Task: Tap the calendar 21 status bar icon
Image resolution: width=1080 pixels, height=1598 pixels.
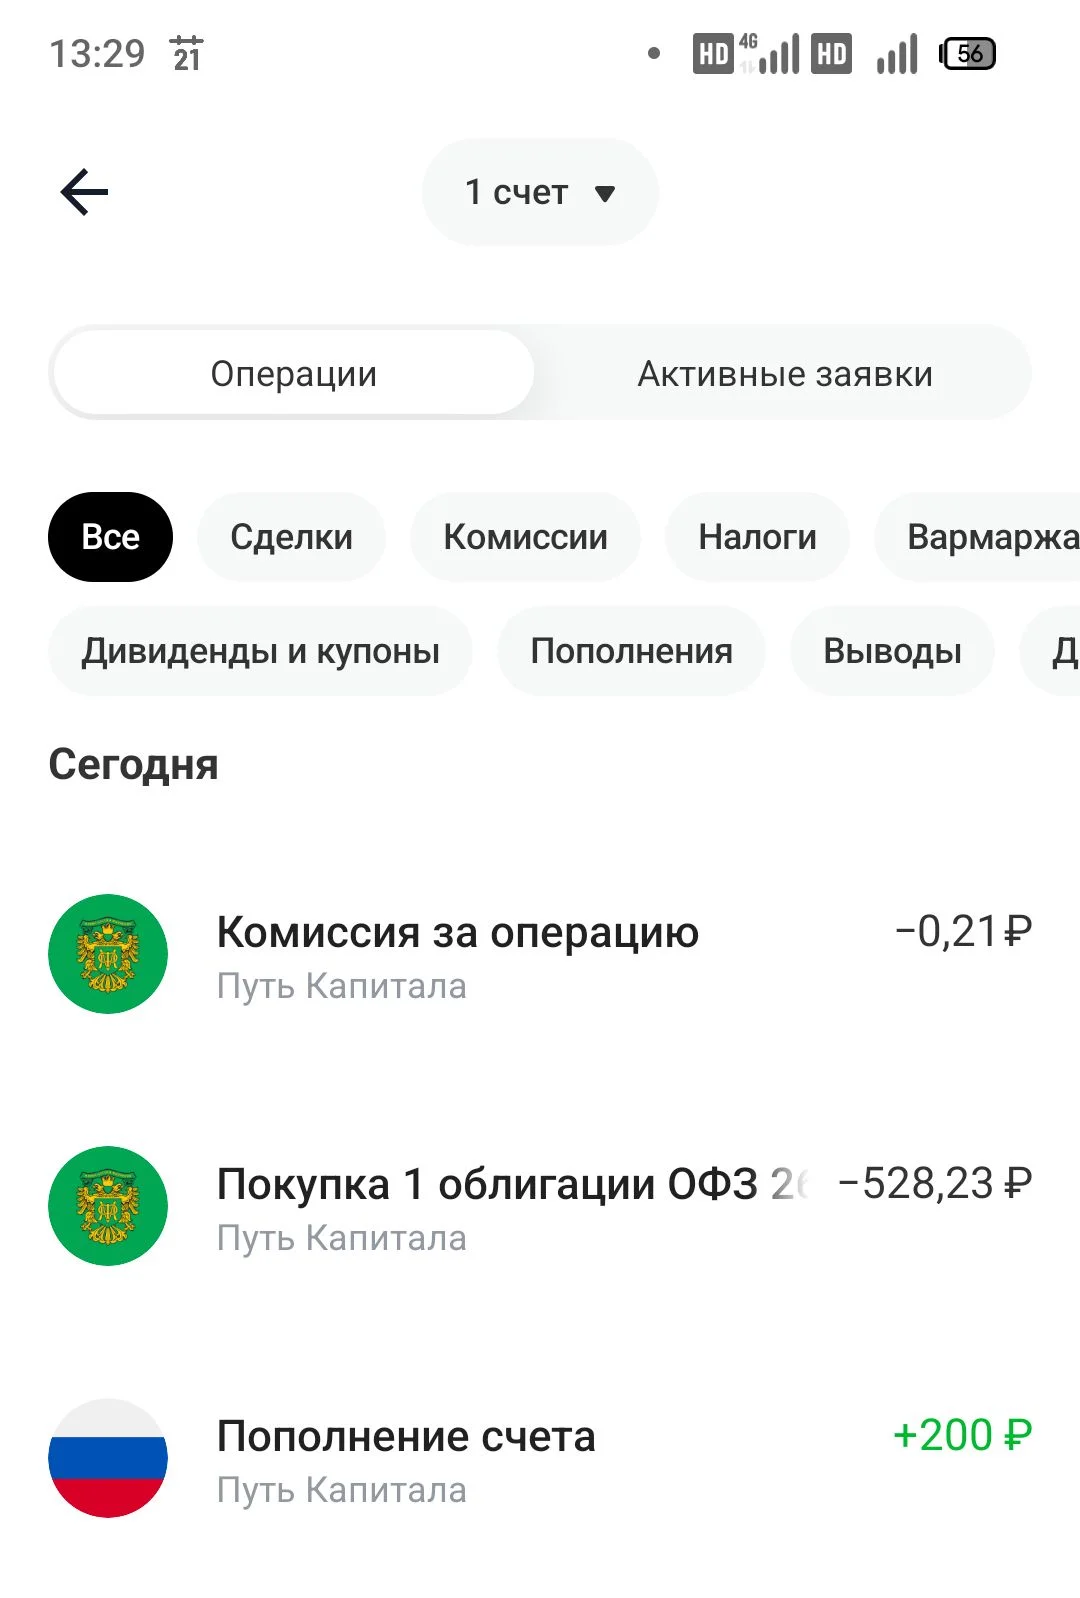Action: click(x=187, y=53)
